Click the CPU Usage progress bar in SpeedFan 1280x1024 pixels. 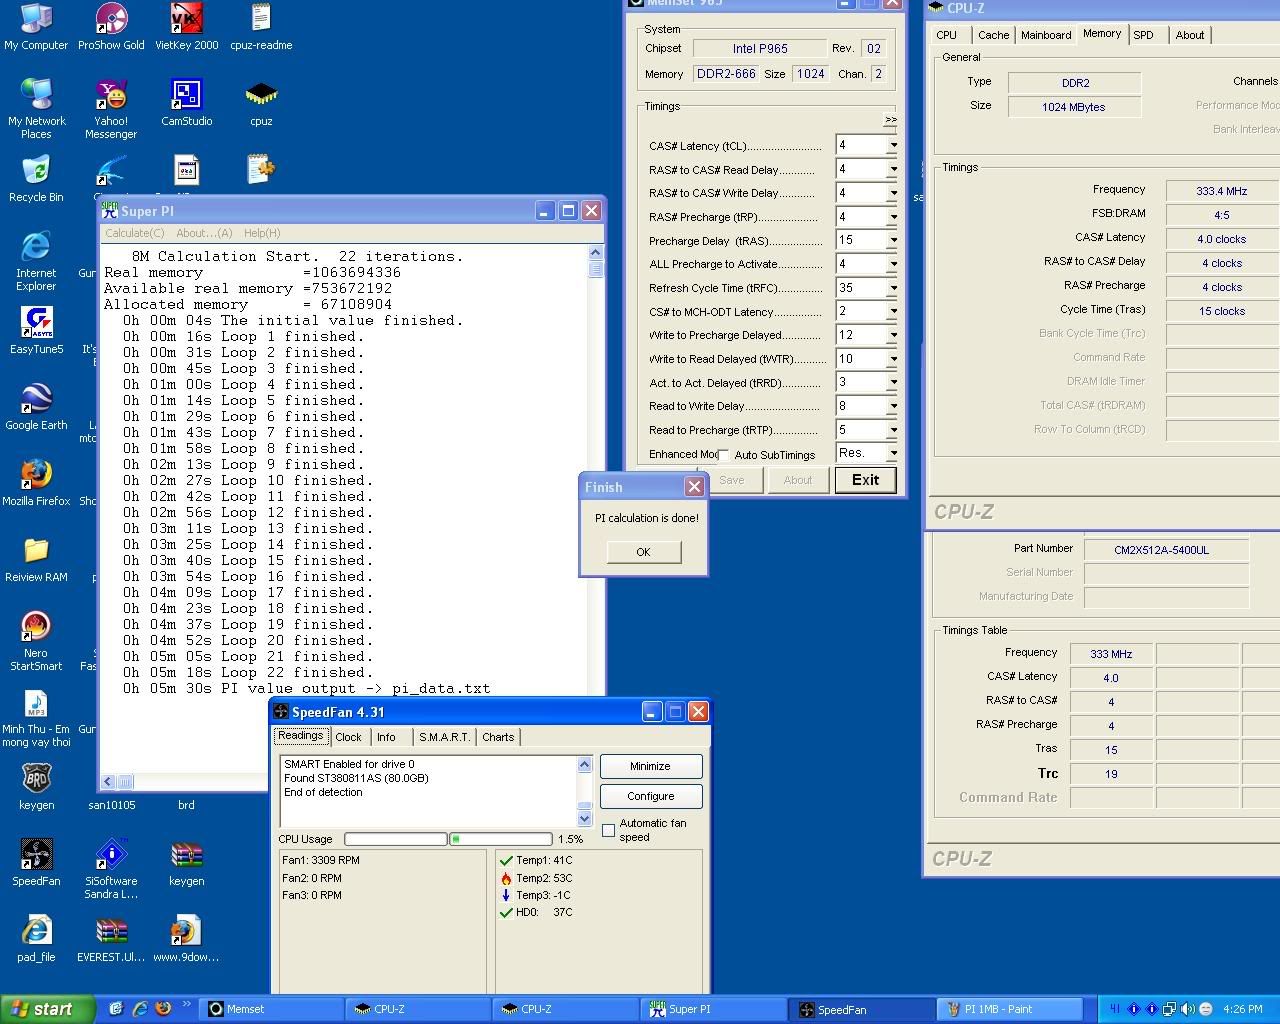[448, 839]
